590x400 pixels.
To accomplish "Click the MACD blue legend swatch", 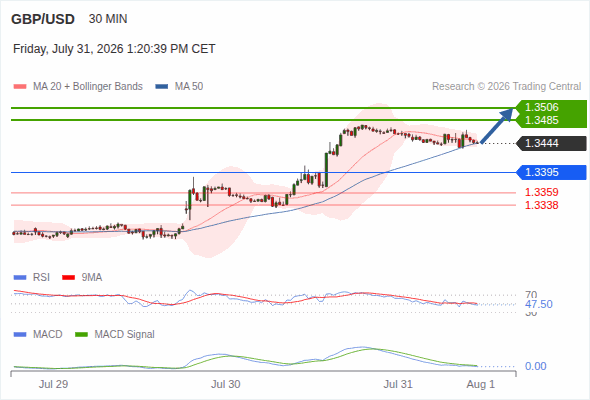I will 20,335.
